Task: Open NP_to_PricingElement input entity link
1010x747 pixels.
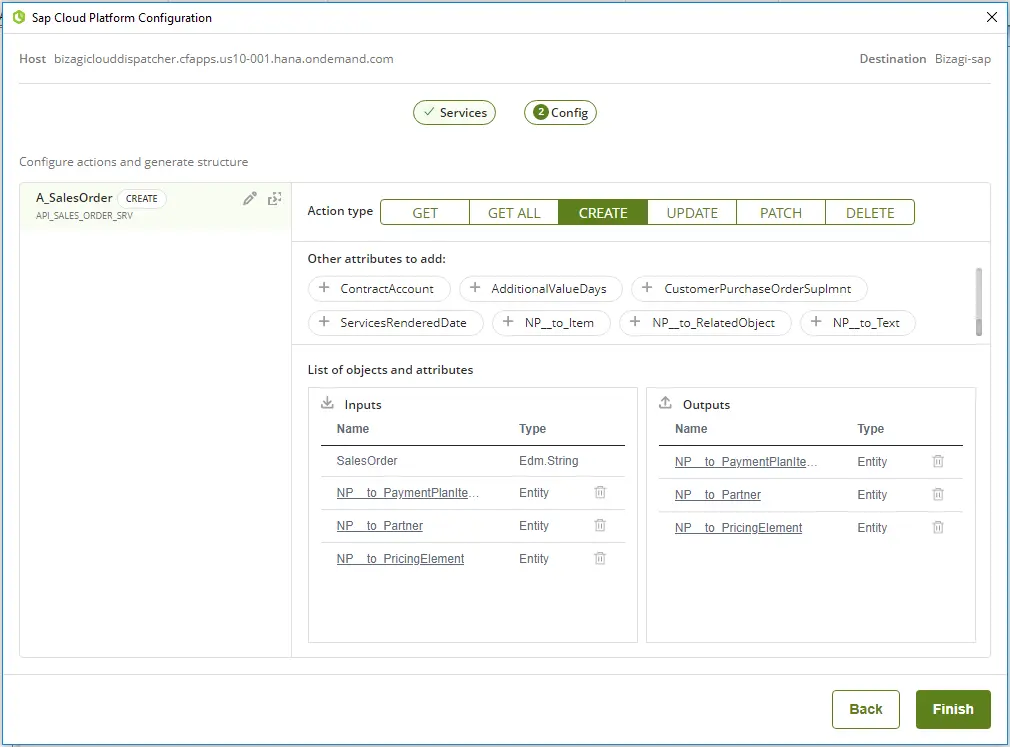Action: pos(400,558)
